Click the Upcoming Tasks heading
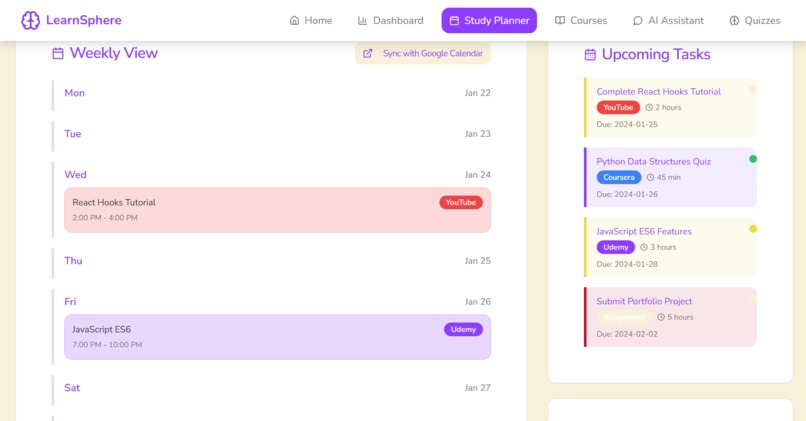806x421 pixels. point(656,54)
